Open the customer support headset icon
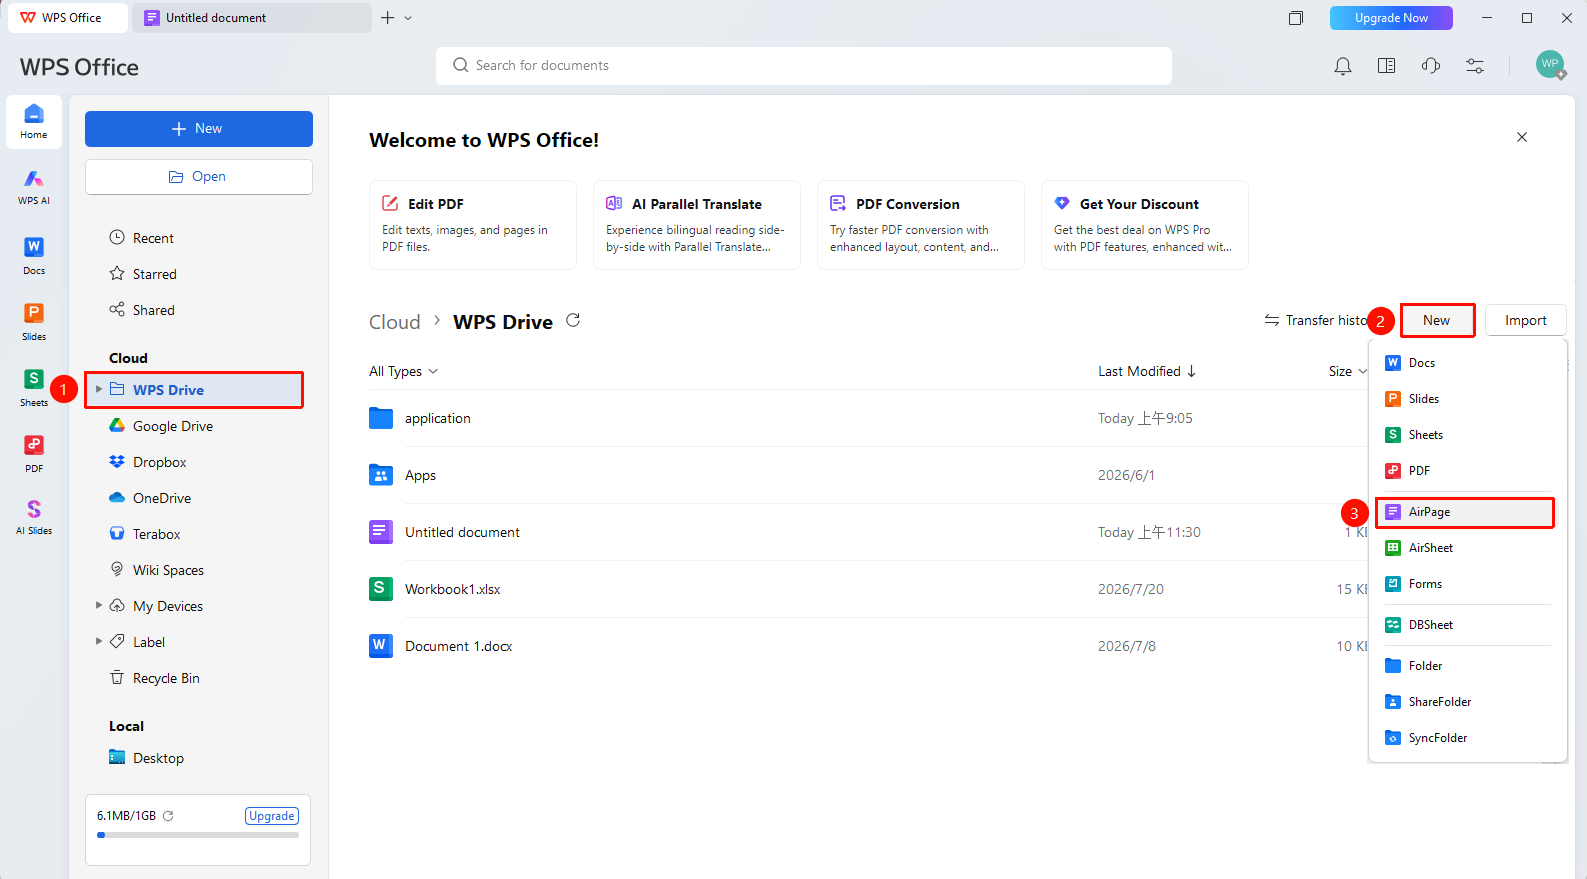This screenshot has width=1587, height=879. tap(1431, 66)
